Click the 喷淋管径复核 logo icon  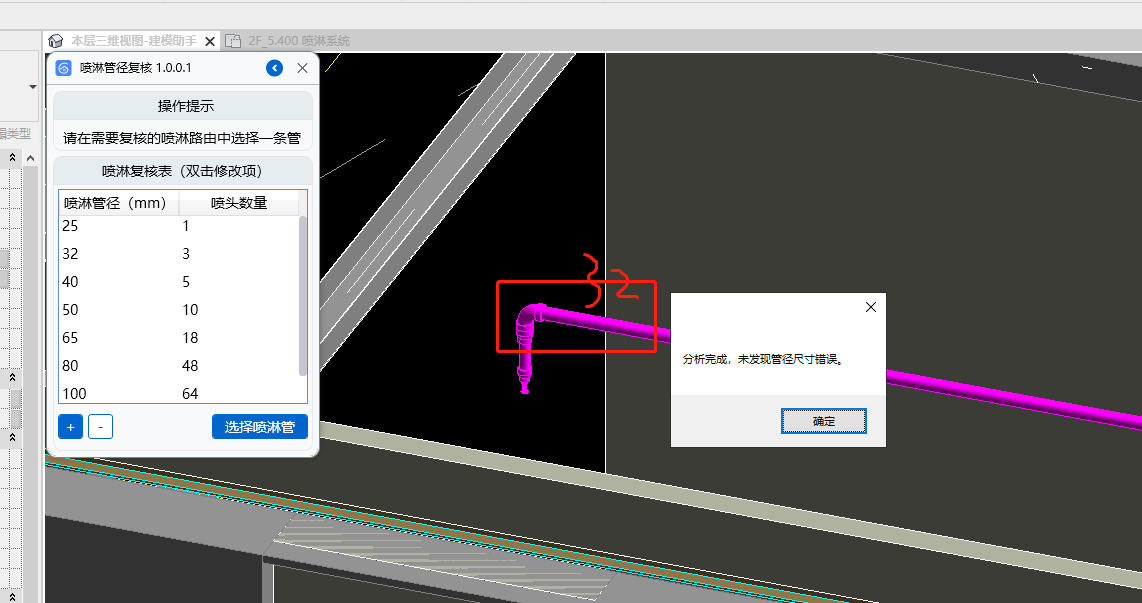pyautogui.click(x=63, y=68)
